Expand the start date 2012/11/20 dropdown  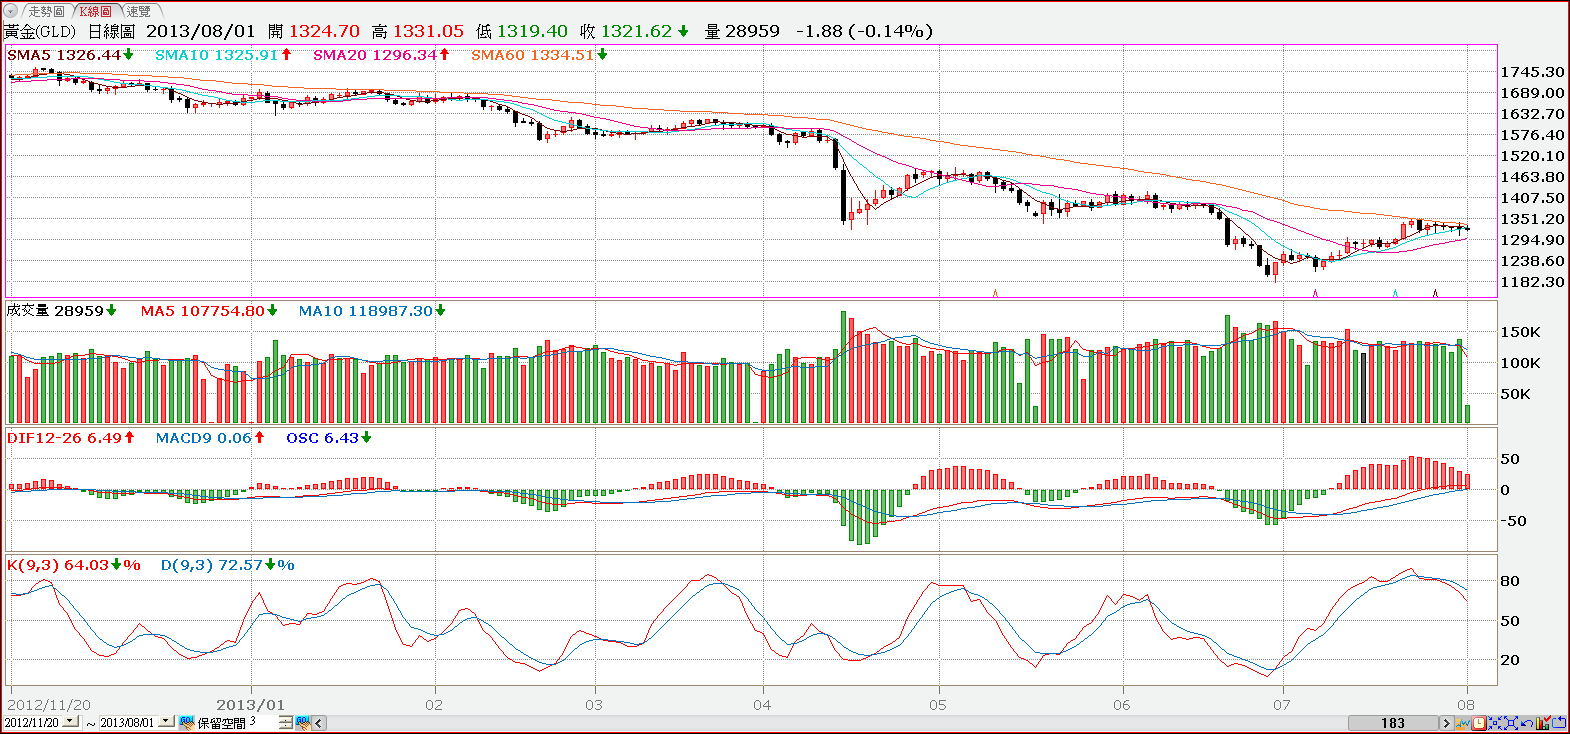pos(70,721)
